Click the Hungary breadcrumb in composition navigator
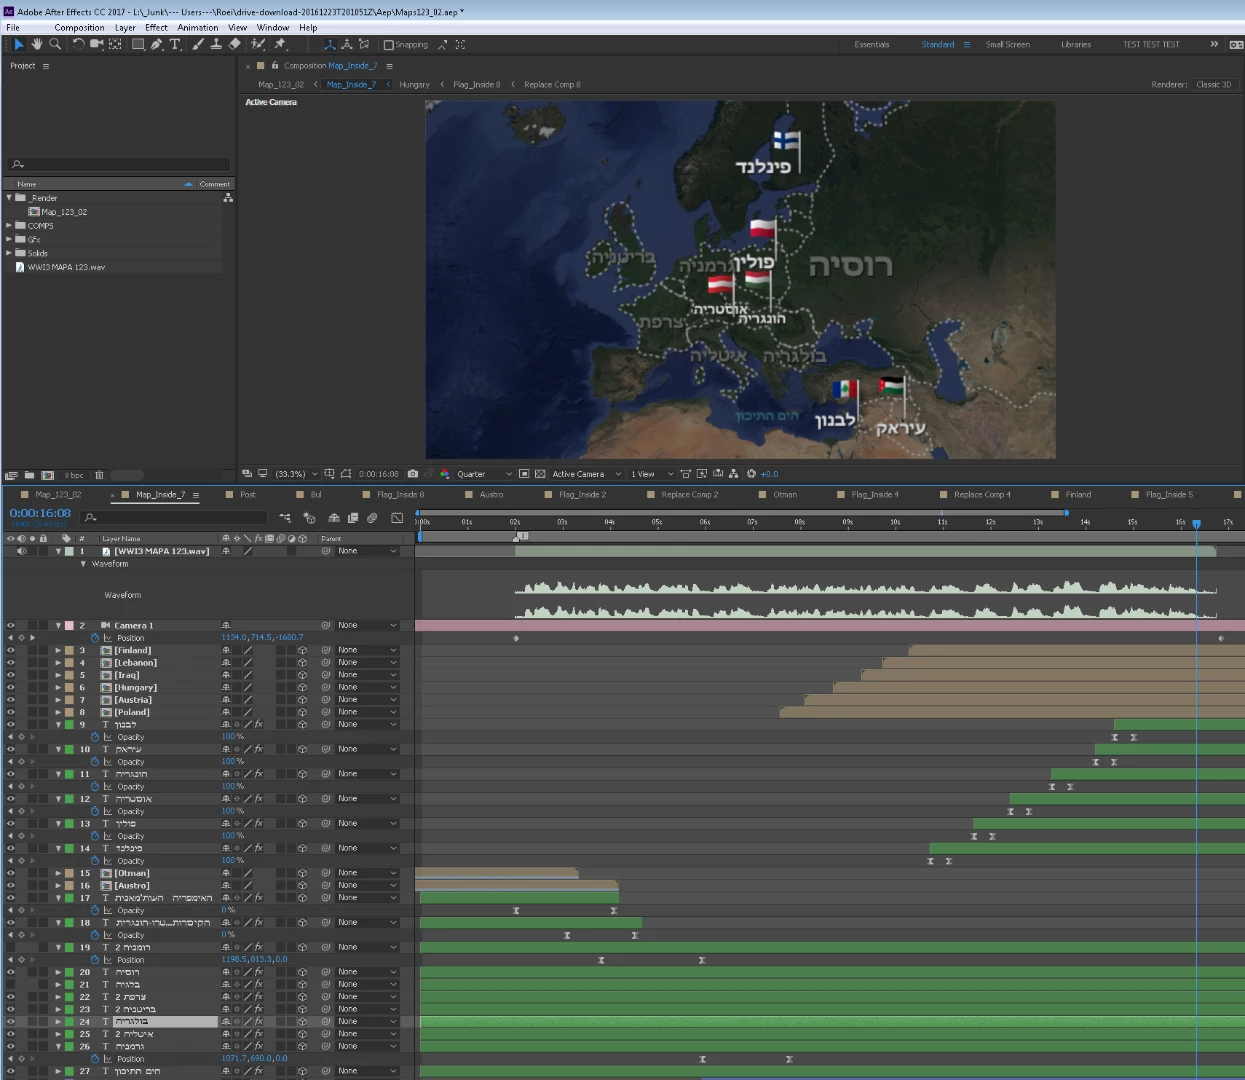Viewport: 1245px width, 1080px height. point(414,85)
